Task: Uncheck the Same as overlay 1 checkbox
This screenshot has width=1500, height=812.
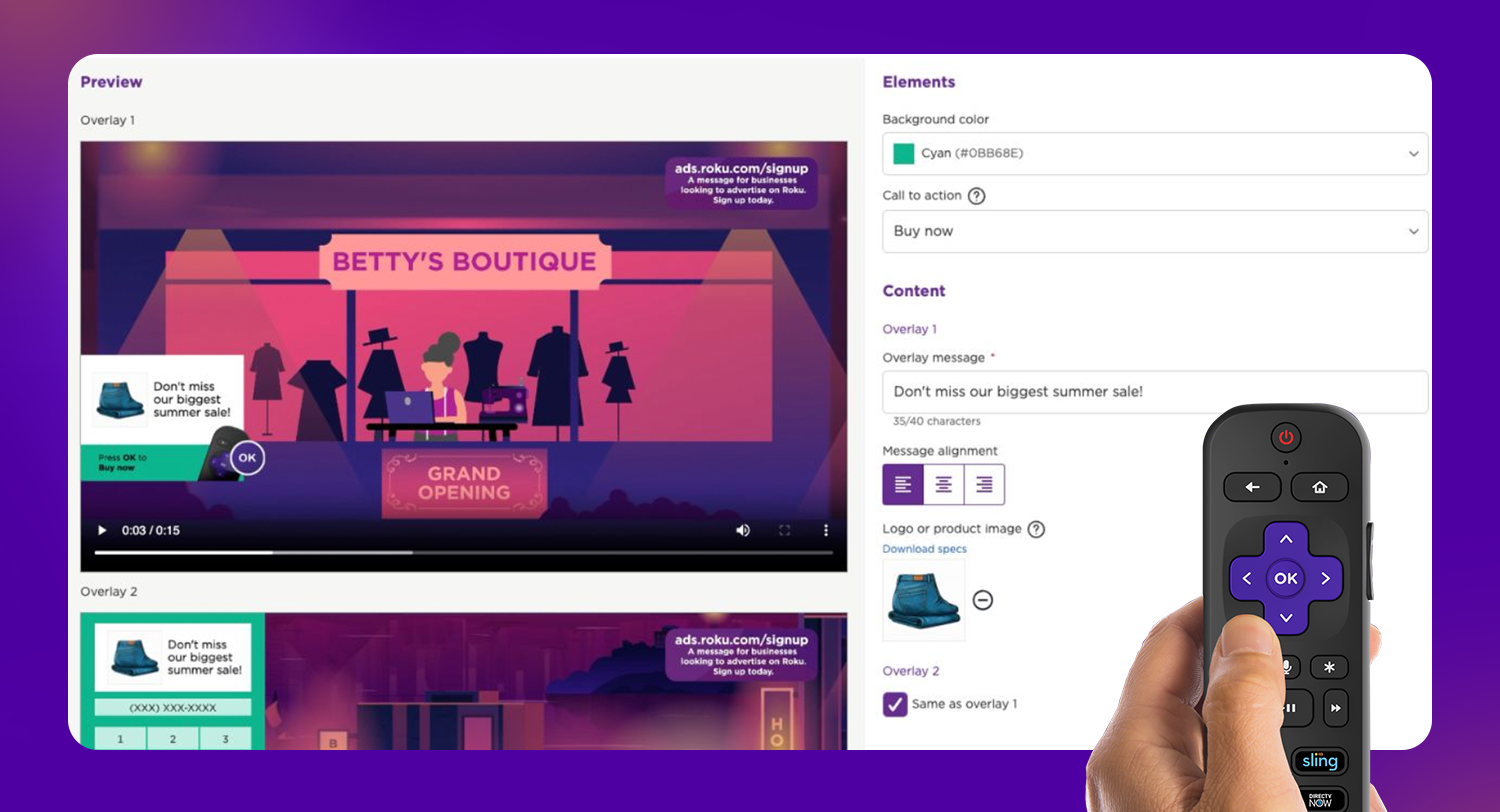Action: 895,704
